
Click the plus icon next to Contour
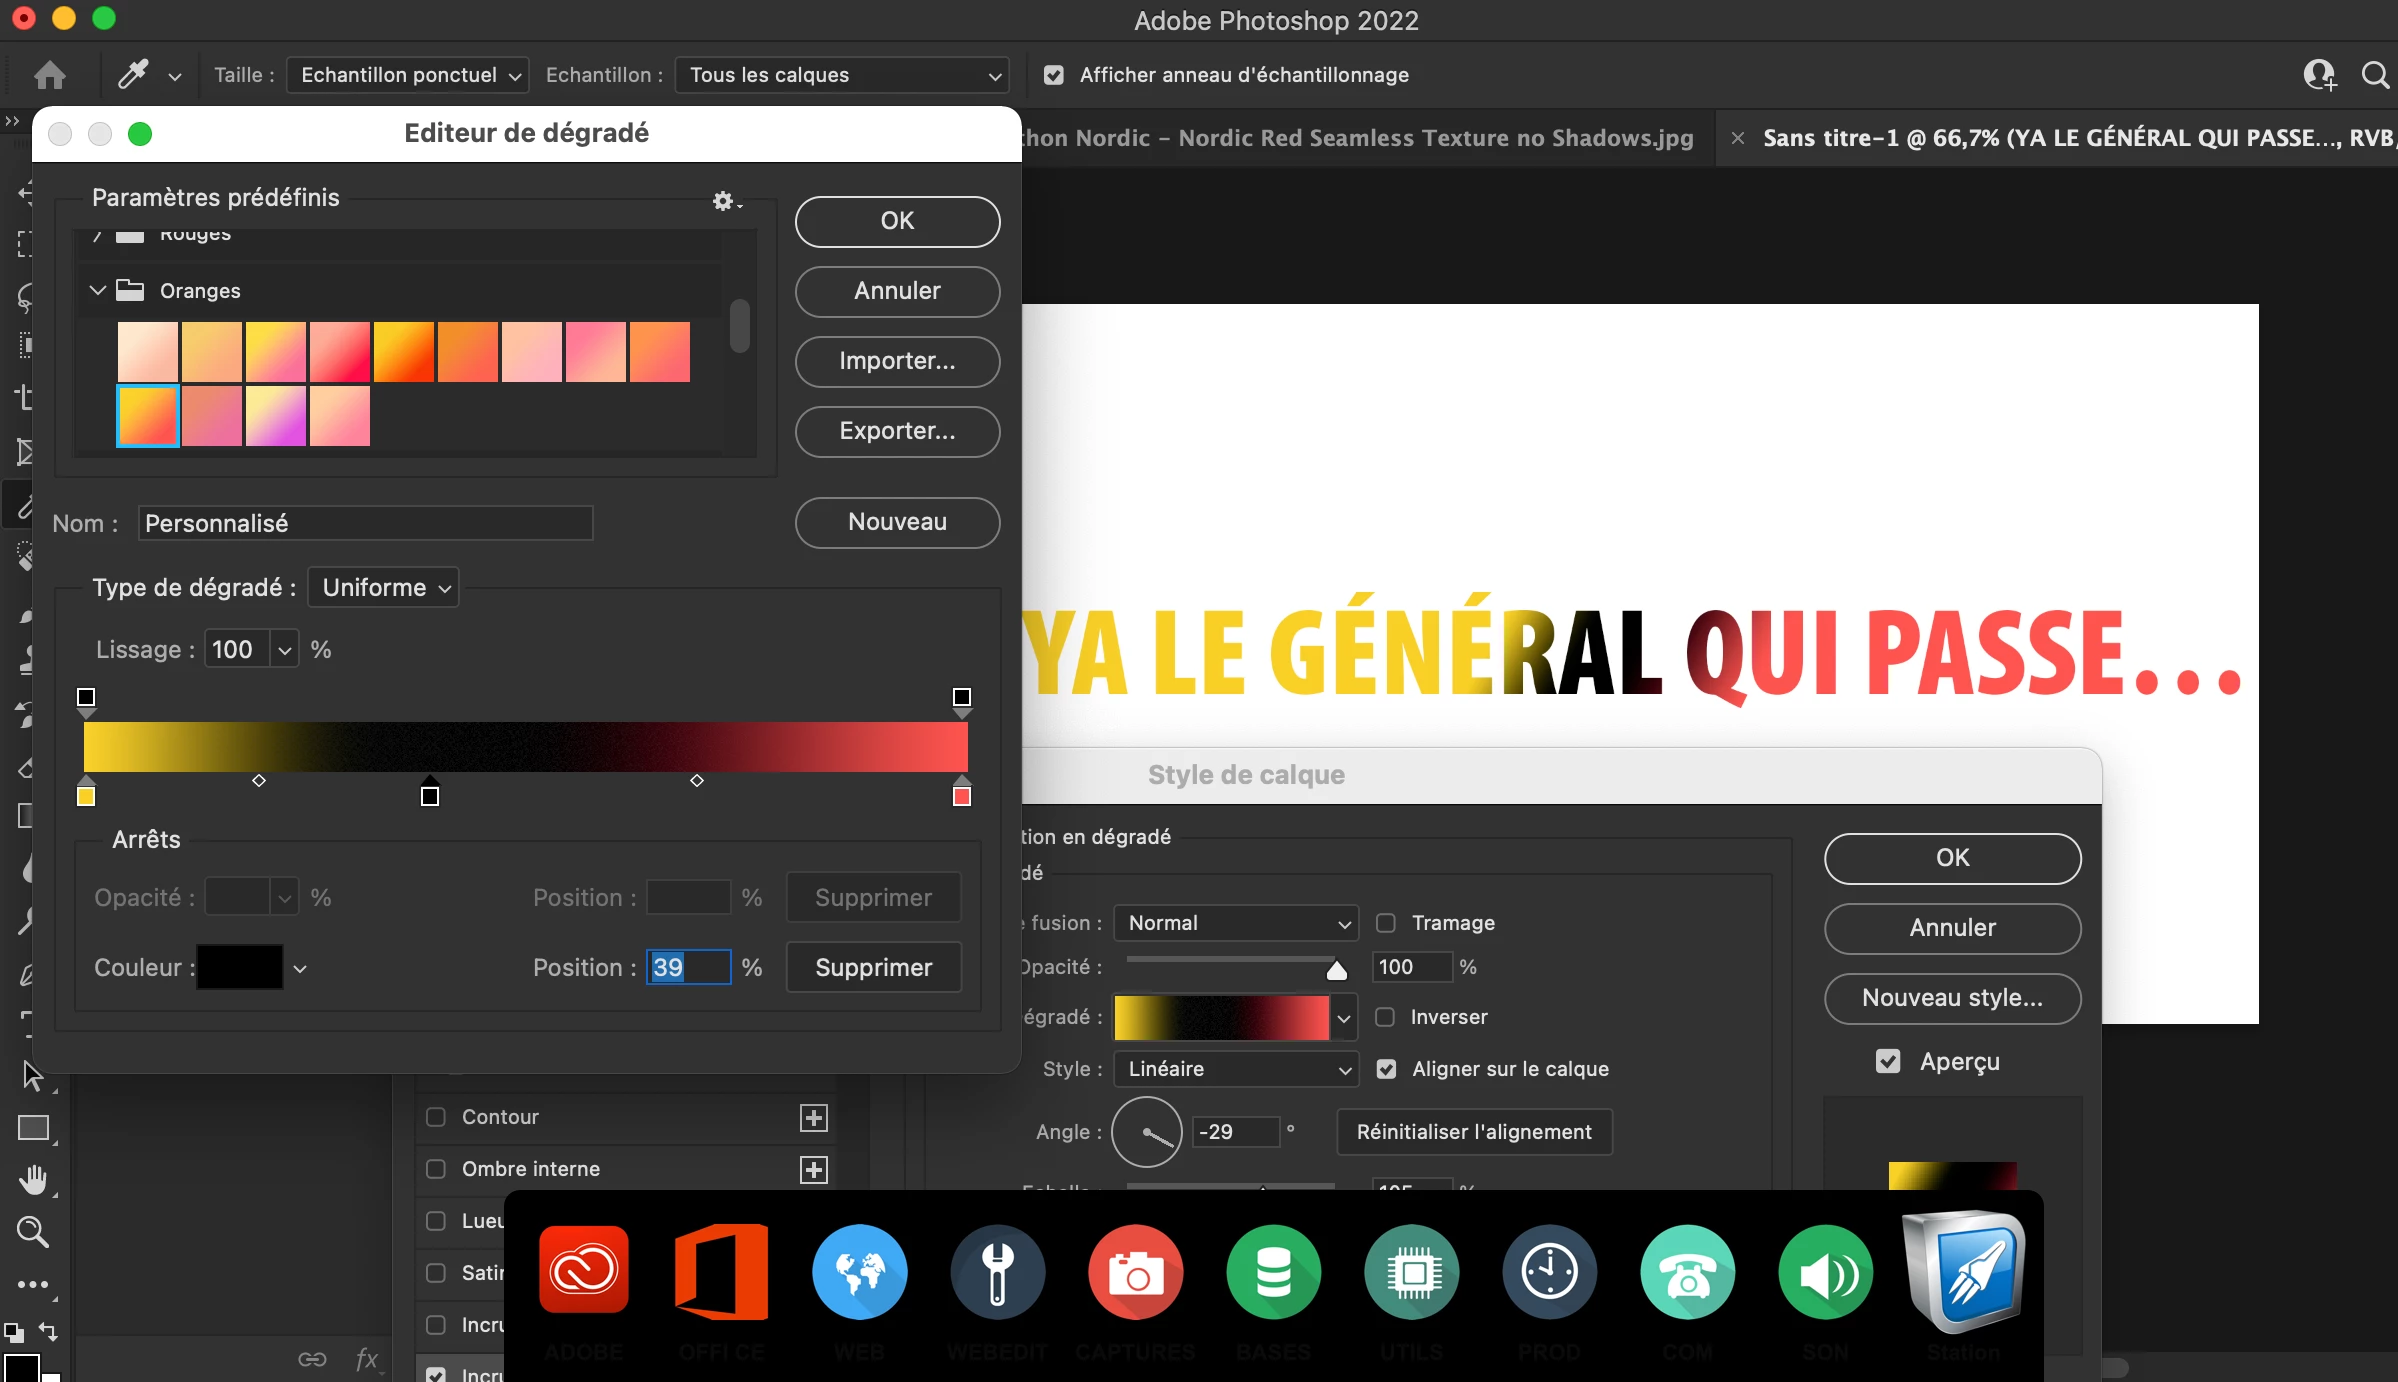click(x=814, y=1118)
